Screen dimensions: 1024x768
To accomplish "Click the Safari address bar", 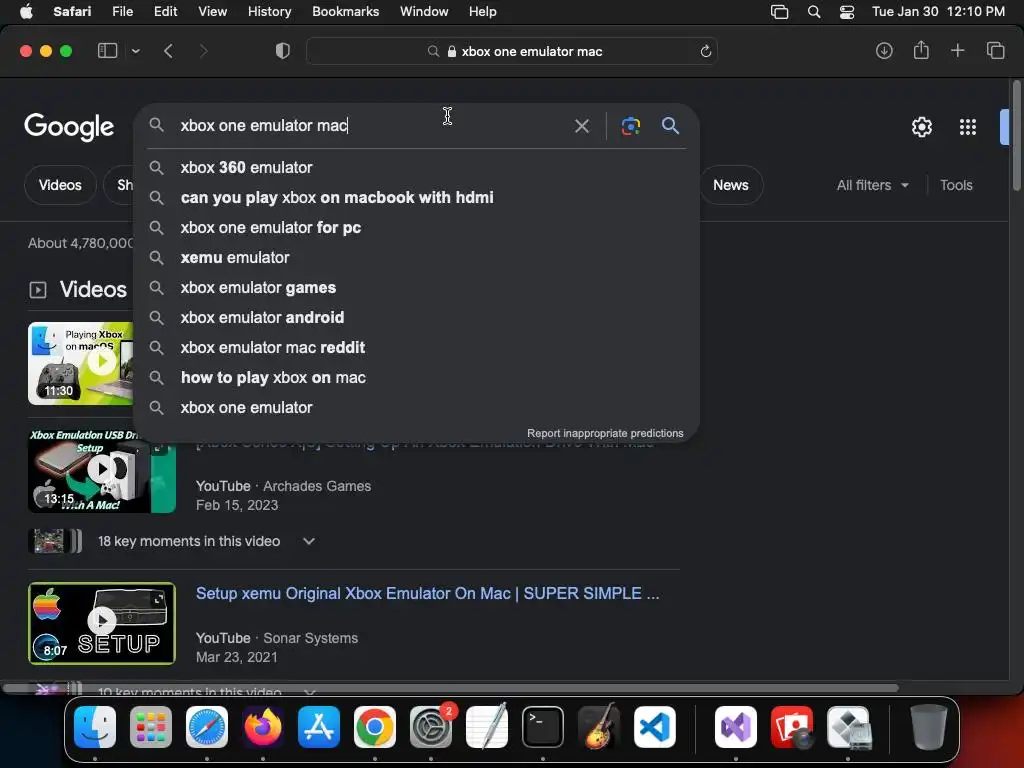I will (x=511, y=52).
